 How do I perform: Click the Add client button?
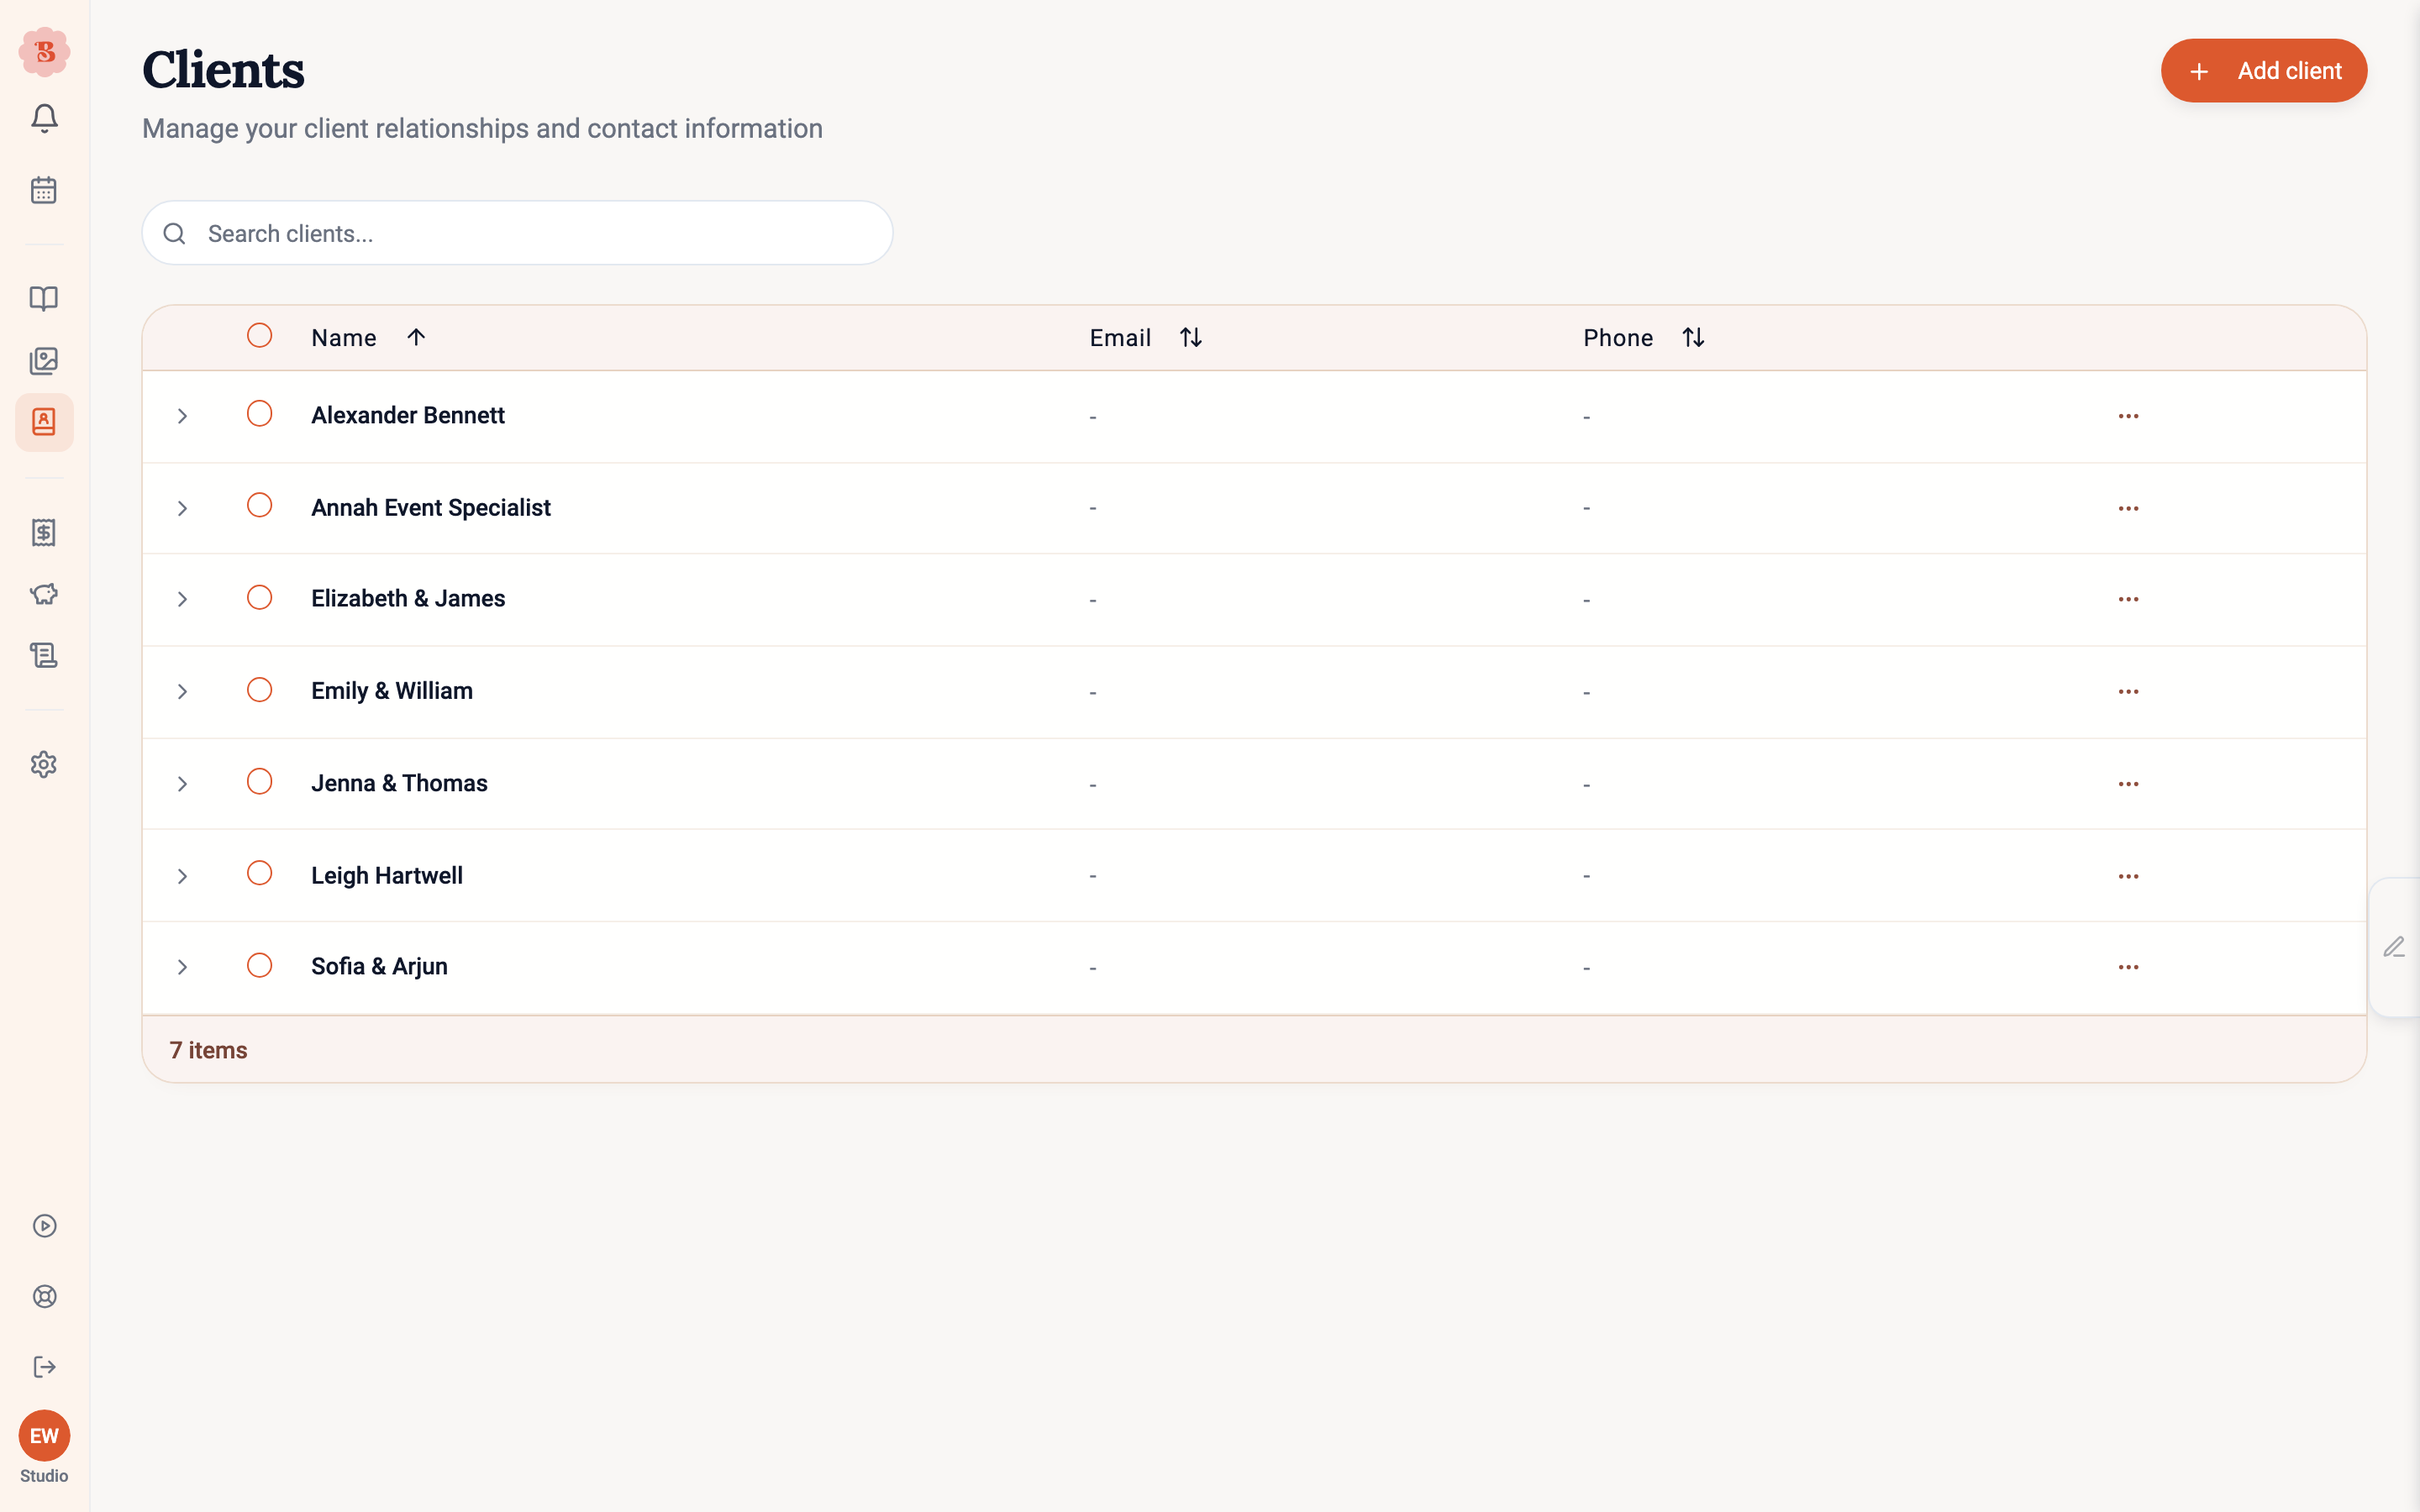tap(2264, 71)
